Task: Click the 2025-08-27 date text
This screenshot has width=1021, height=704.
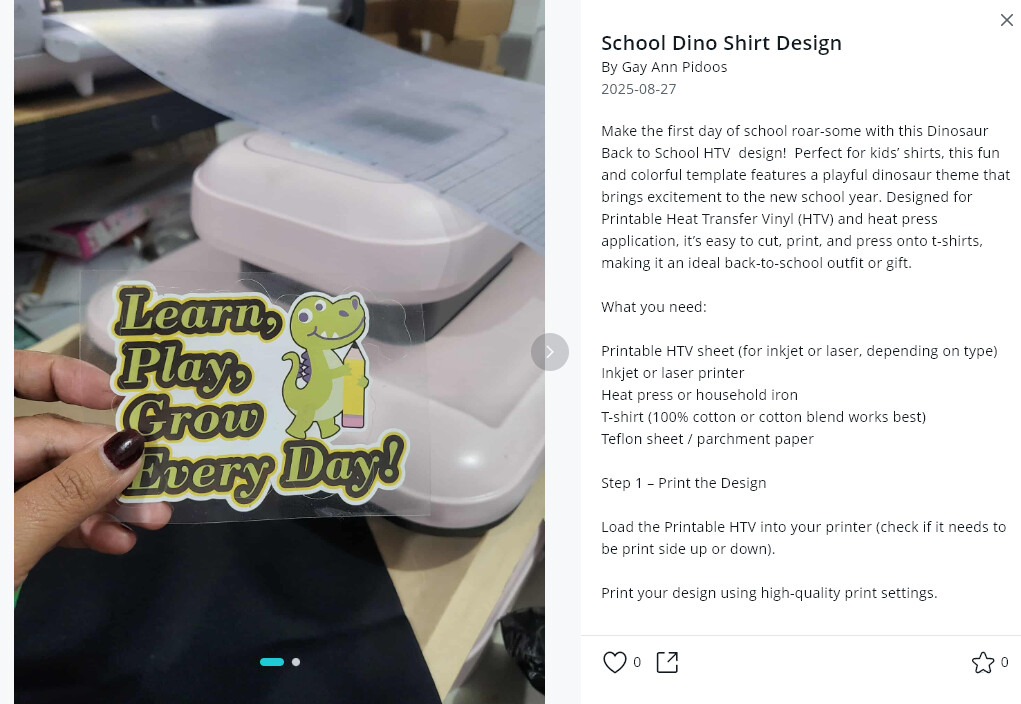Action: coord(638,89)
